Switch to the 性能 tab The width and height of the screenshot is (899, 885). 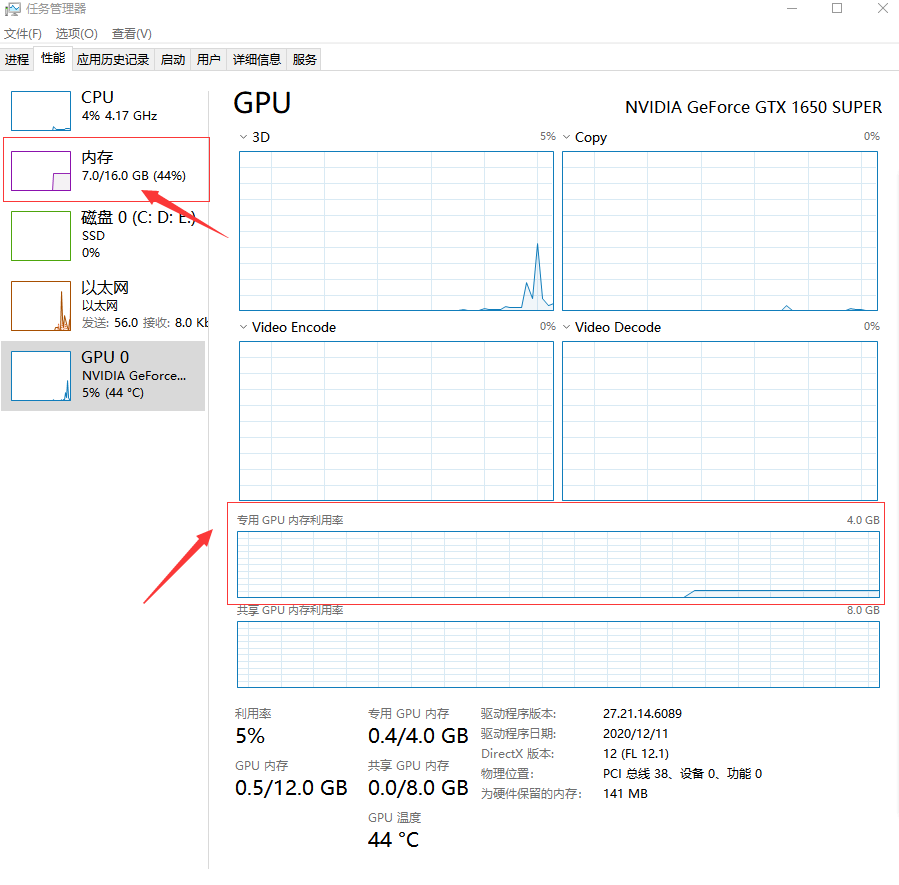(53, 58)
